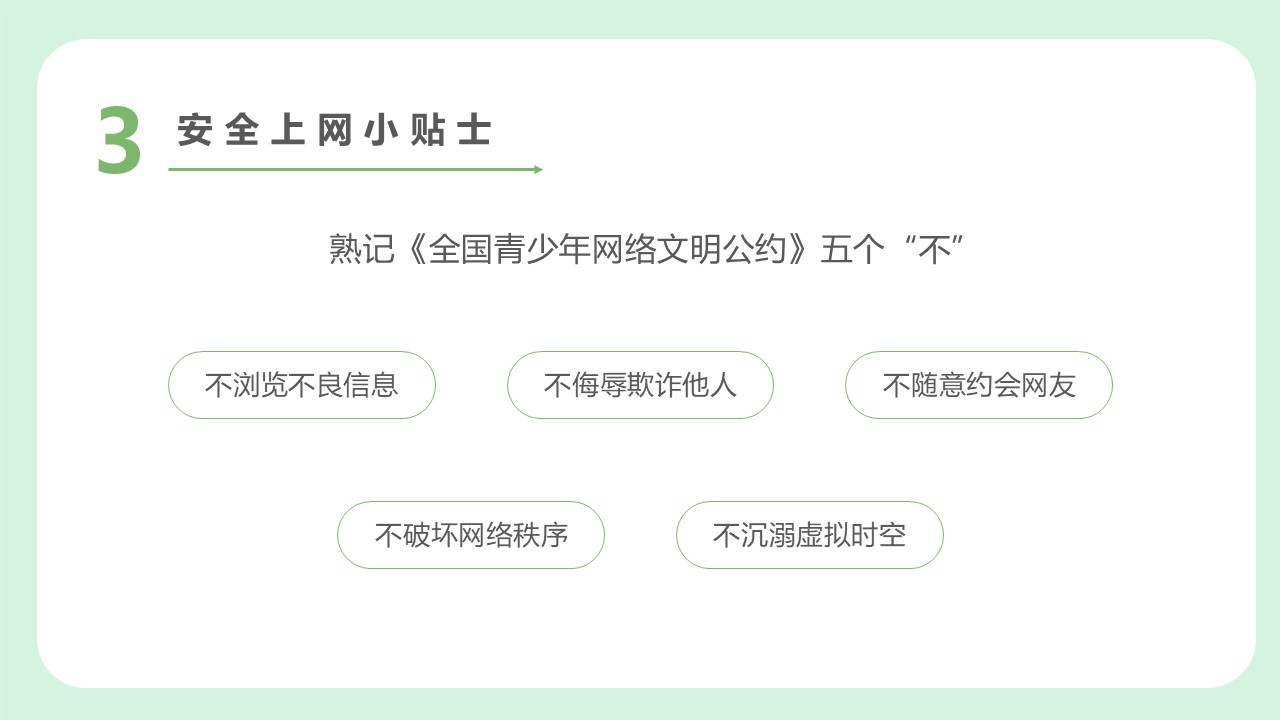Click the first heading character 安
The width and height of the screenshot is (1280, 720).
click(195, 130)
